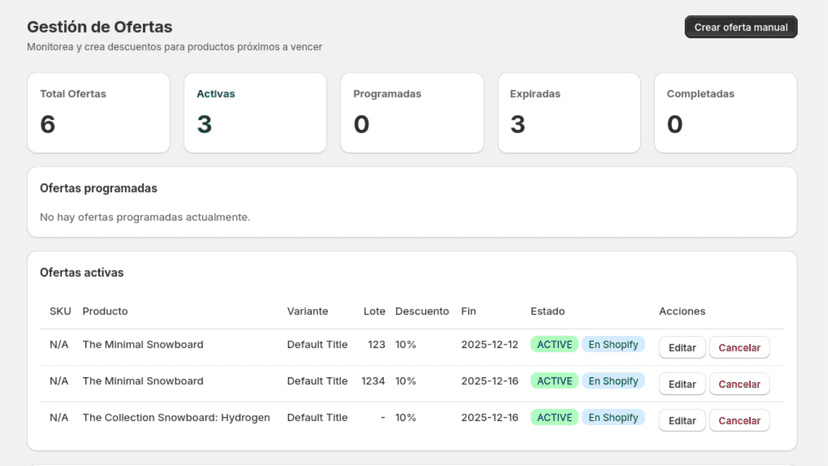This screenshot has width=828, height=466.
Task: Edit the Collection Snowboard: Hydrogen offer
Action: (682, 421)
